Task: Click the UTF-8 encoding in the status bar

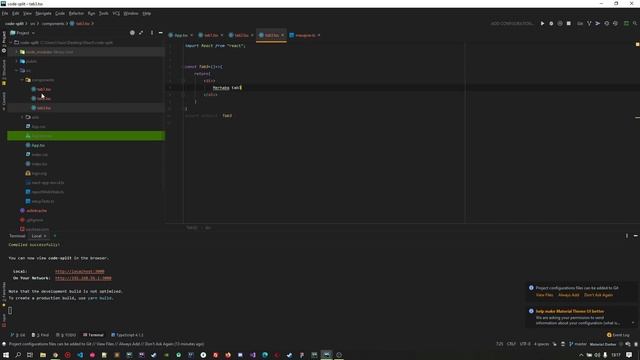Action: [525, 344]
